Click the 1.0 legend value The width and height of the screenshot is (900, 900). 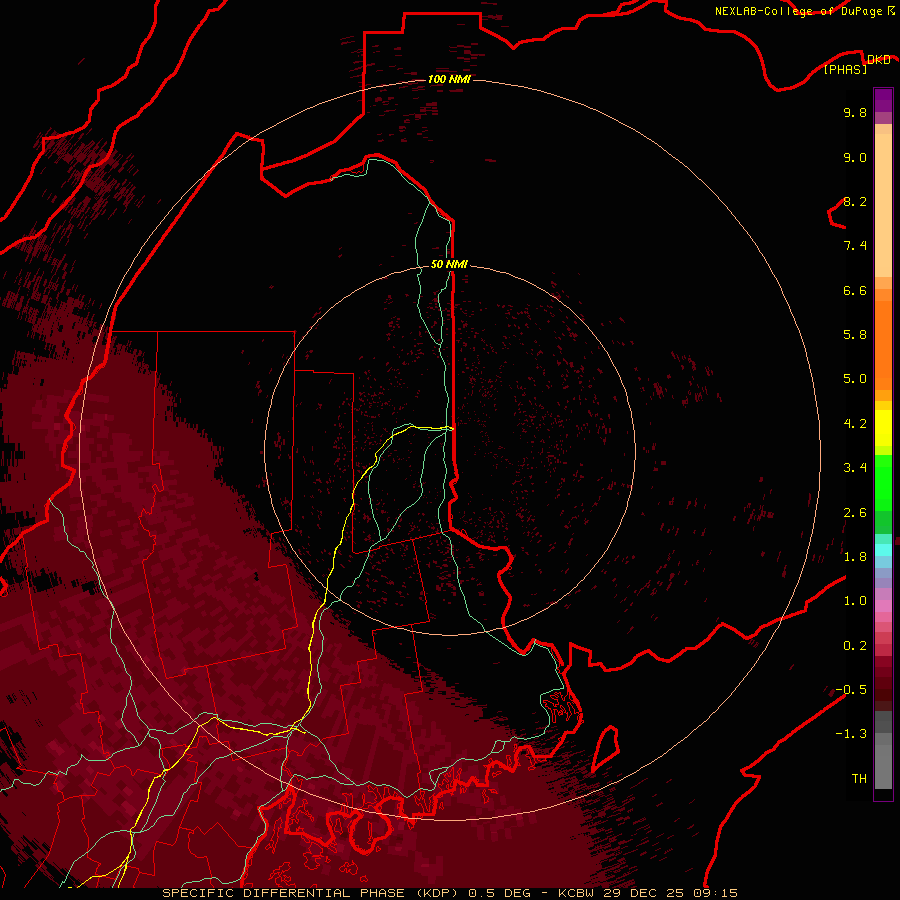coord(855,601)
